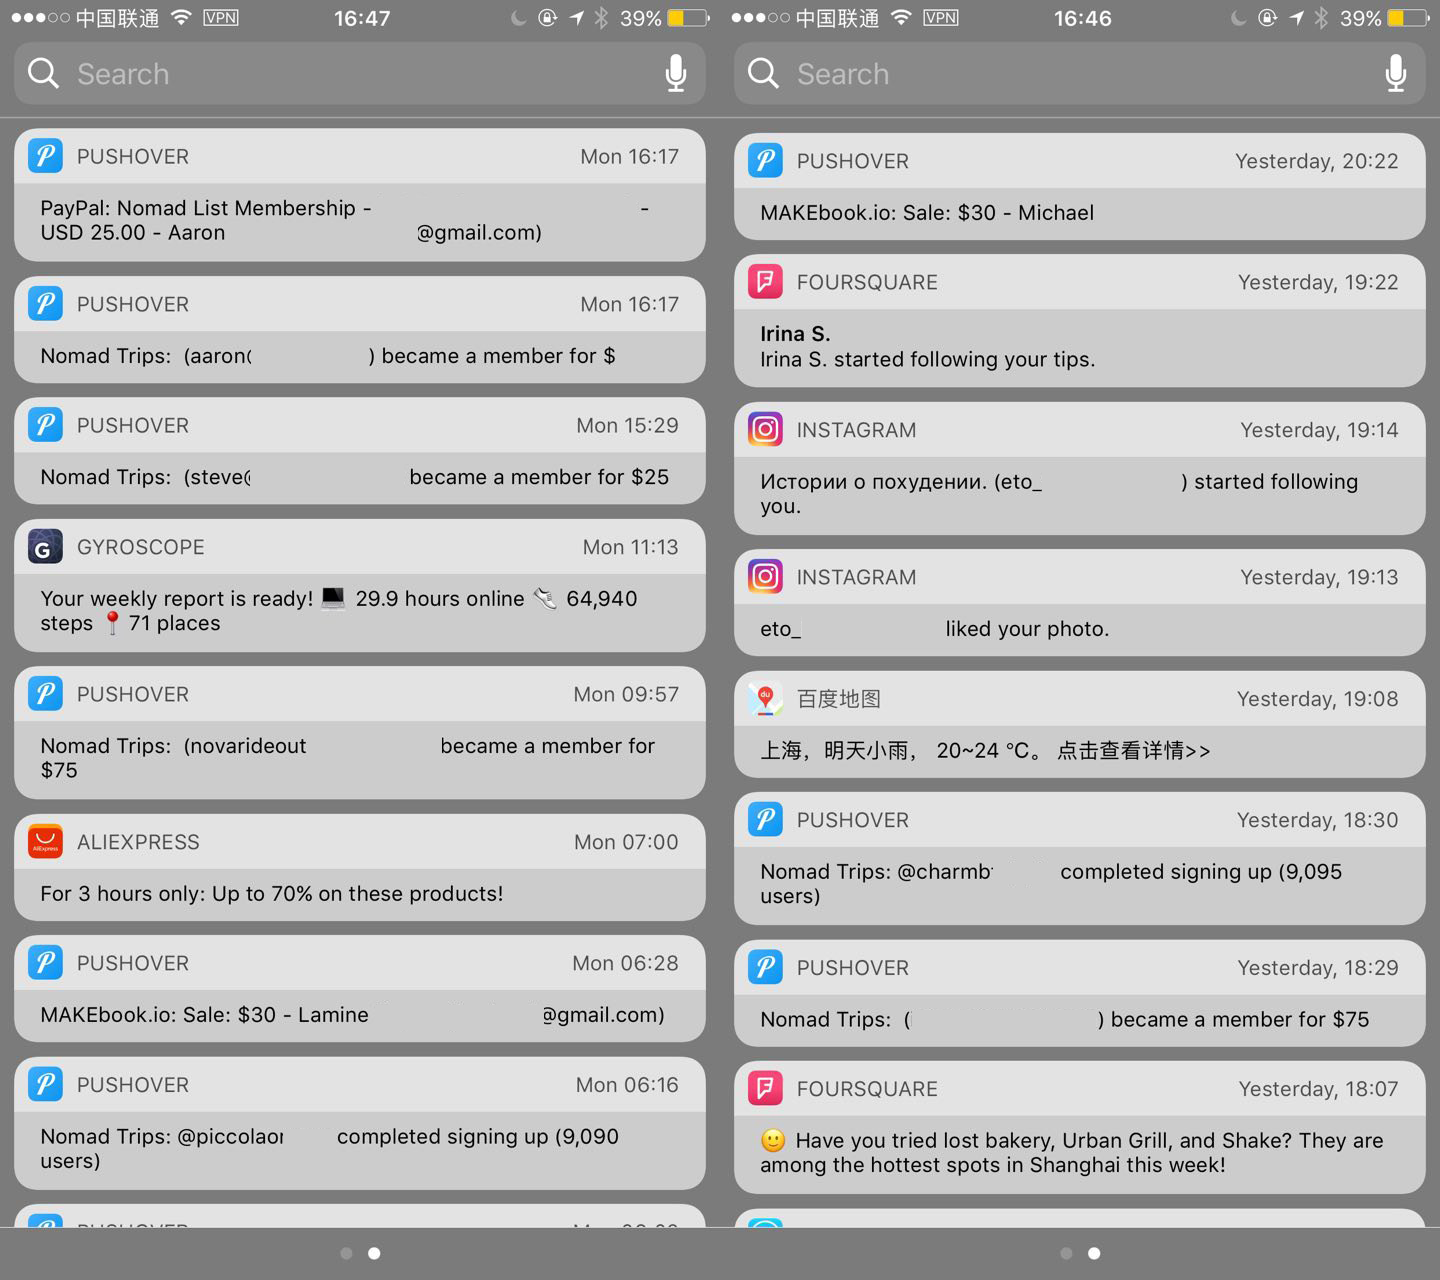Open the PayPal Nomad List Membership notification
The height and width of the screenshot is (1280, 1440).
[360, 195]
